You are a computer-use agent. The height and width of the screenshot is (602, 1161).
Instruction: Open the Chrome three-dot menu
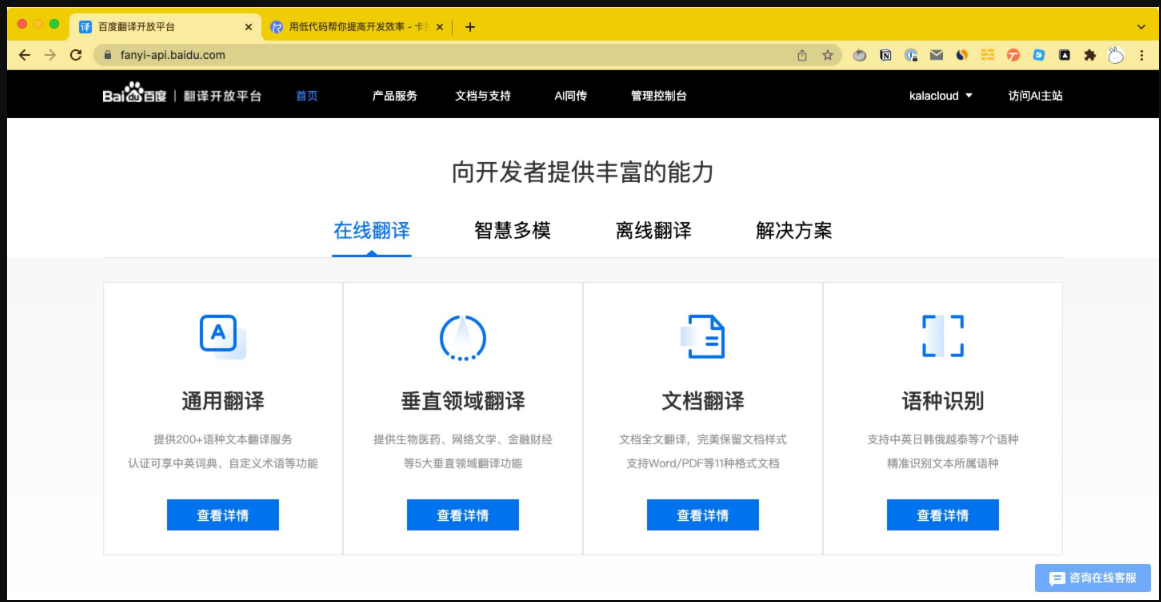[1142, 56]
